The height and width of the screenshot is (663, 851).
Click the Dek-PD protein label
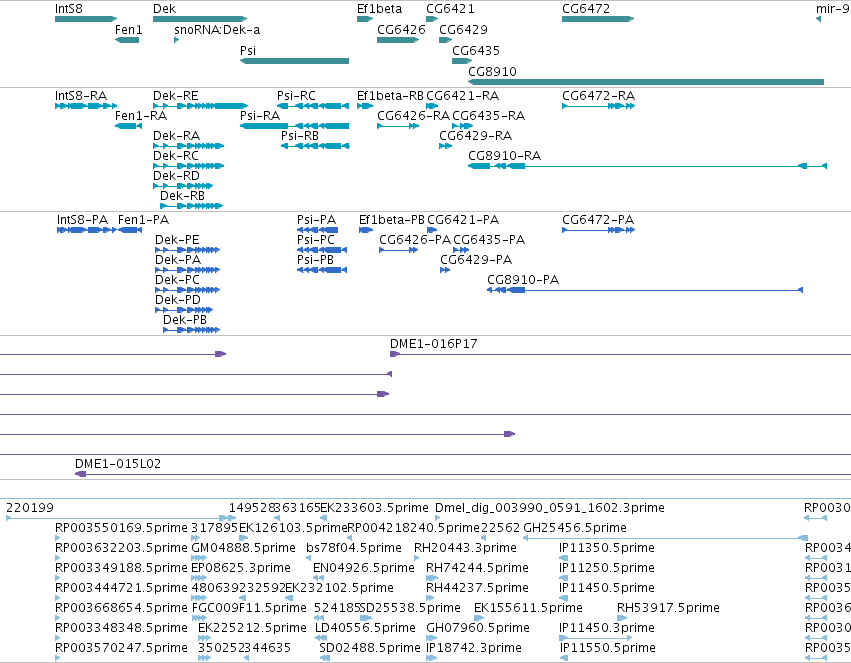click(x=178, y=300)
